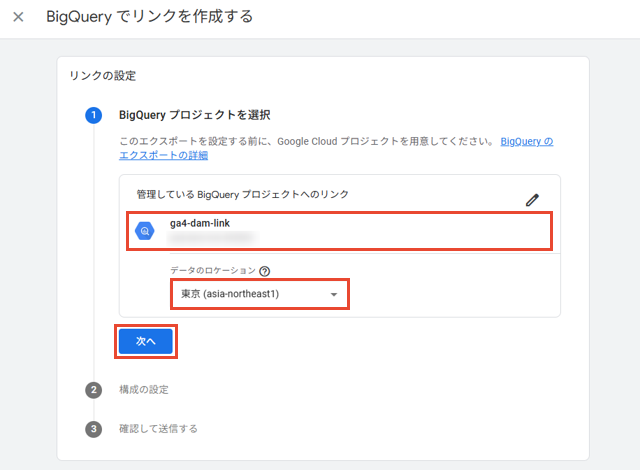Expand the 構成の設定 step
This screenshot has width=640, height=470.
pos(144,390)
